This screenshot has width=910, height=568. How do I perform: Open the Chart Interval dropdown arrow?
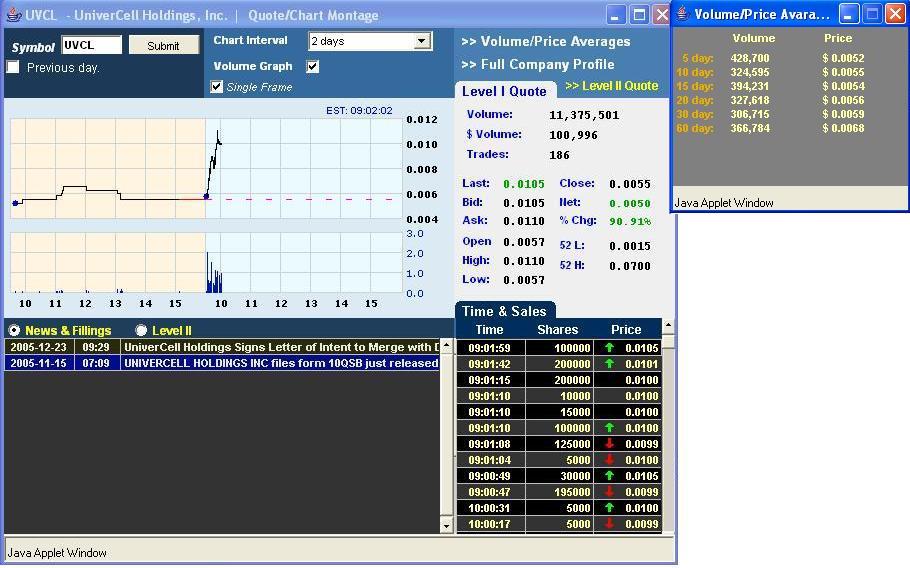point(422,41)
